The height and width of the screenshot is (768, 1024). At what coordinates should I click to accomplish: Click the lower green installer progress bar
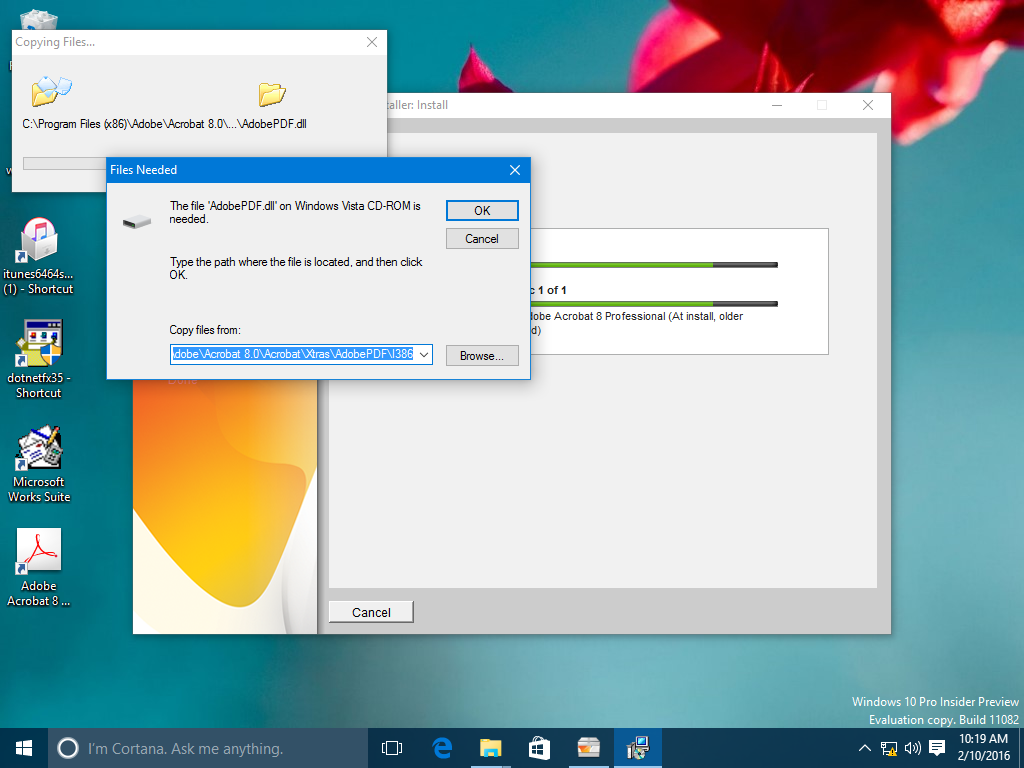[653, 304]
